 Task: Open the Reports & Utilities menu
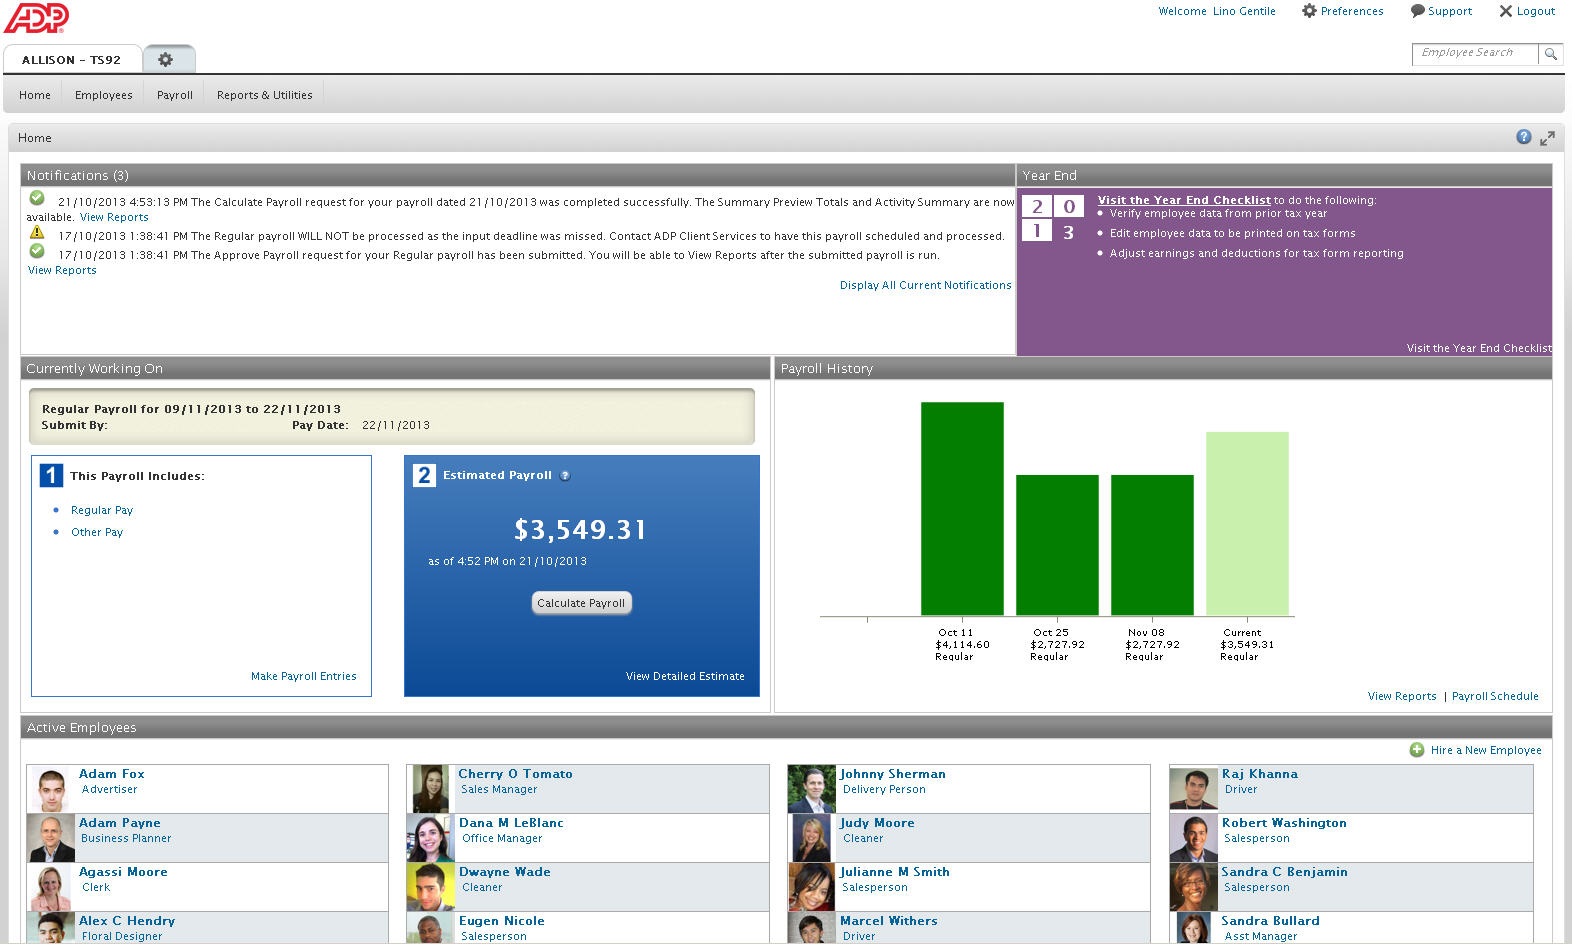pos(264,95)
